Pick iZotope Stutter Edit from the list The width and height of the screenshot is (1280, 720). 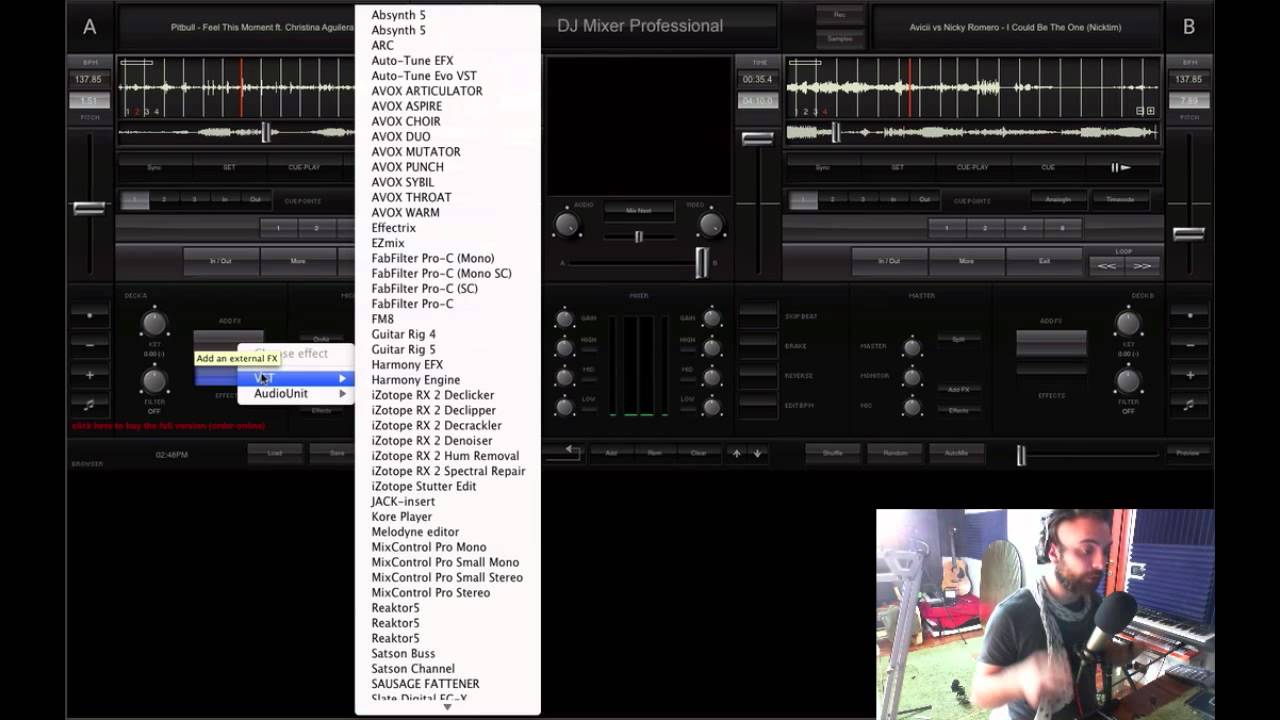(423, 486)
